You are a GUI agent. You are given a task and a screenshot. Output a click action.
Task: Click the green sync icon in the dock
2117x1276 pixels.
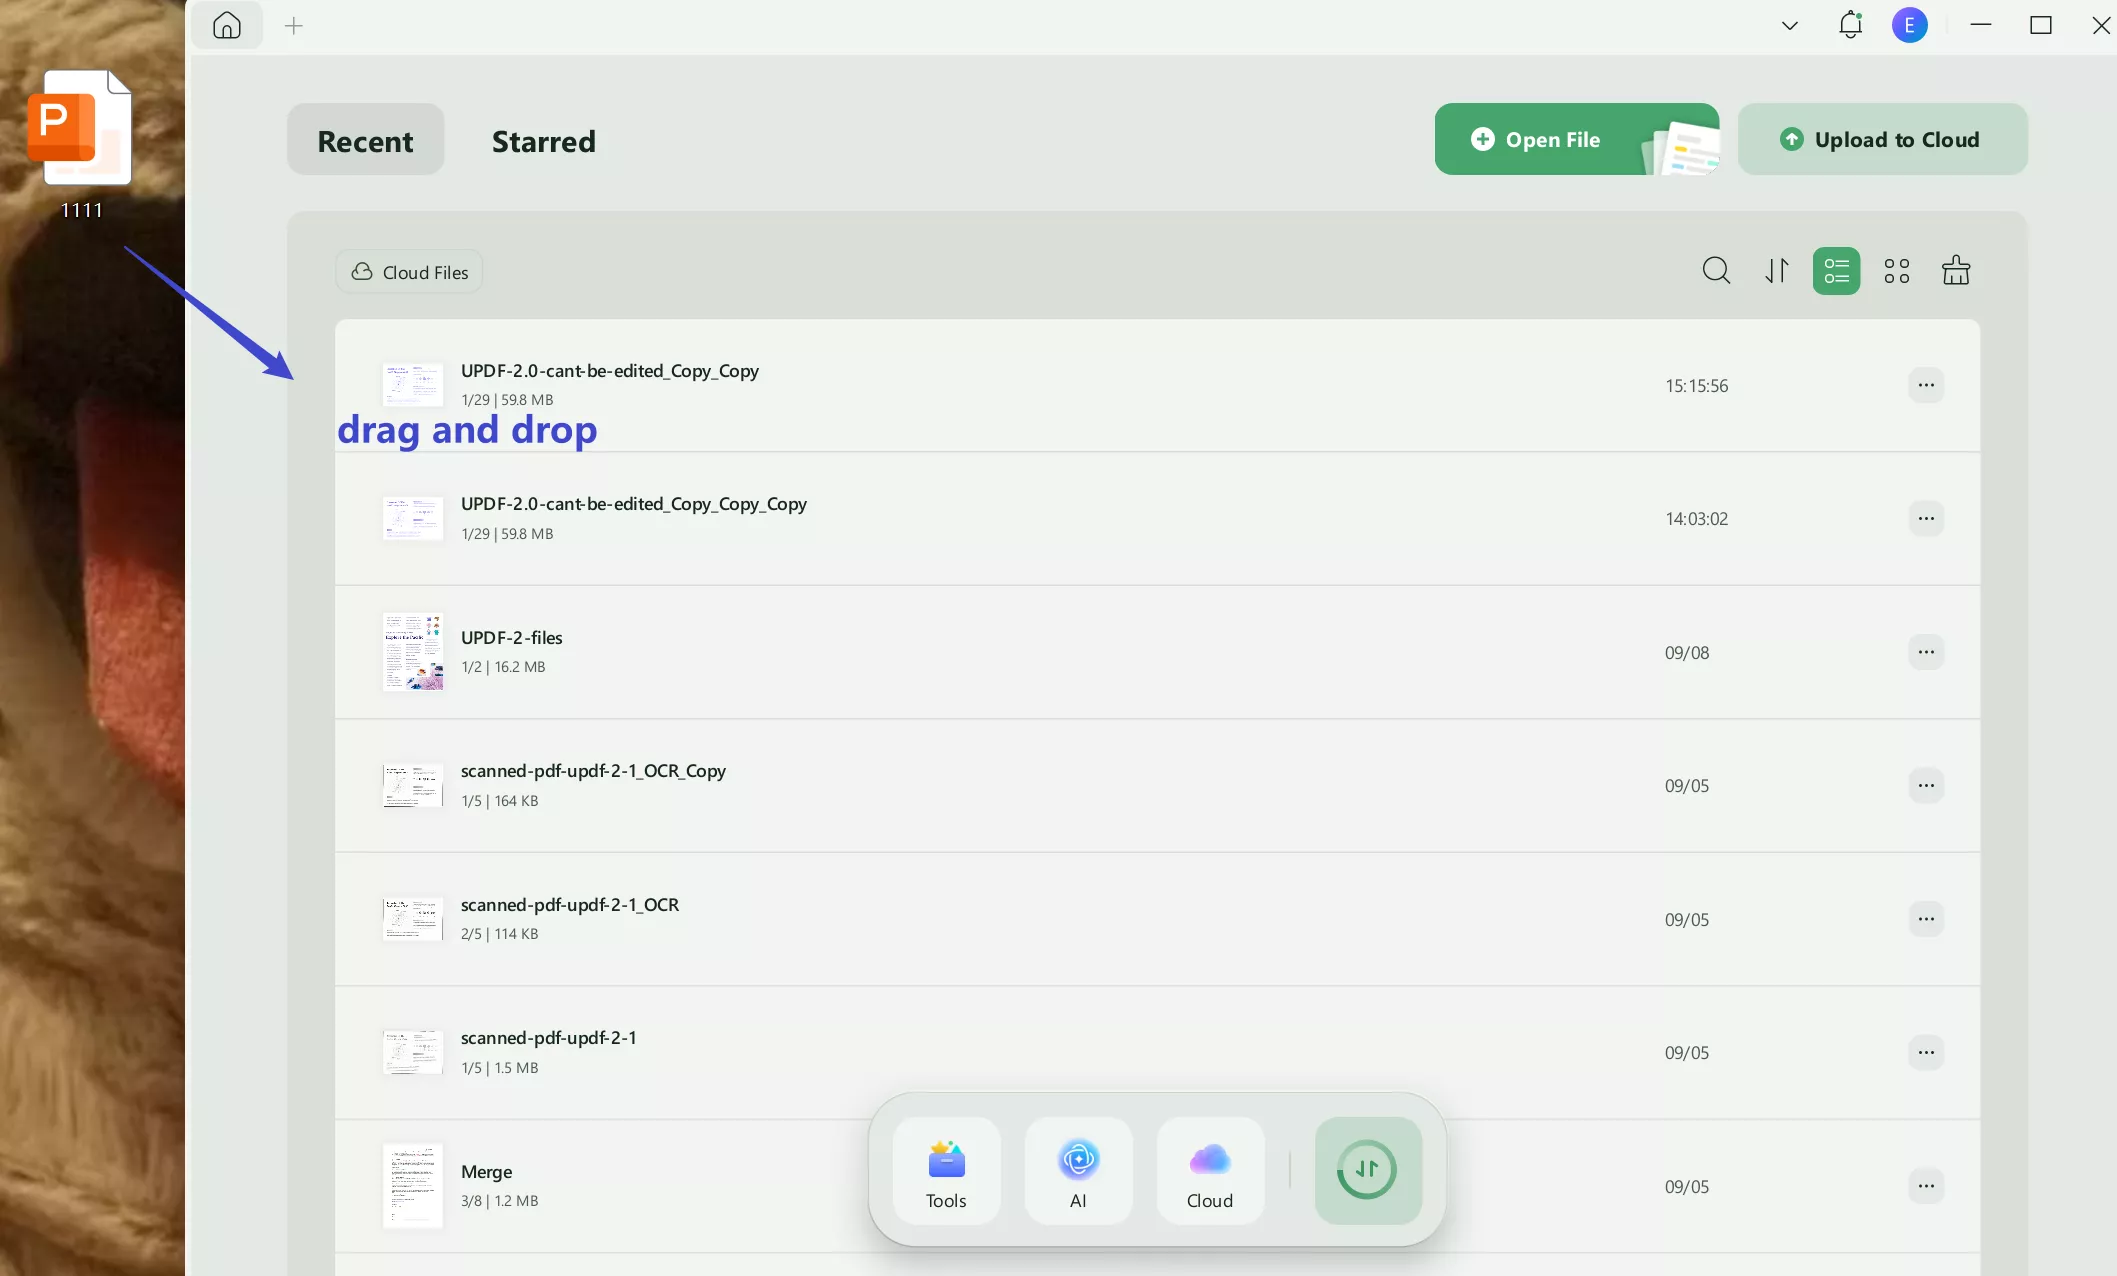pyautogui.click(x=1367, y=1171)
